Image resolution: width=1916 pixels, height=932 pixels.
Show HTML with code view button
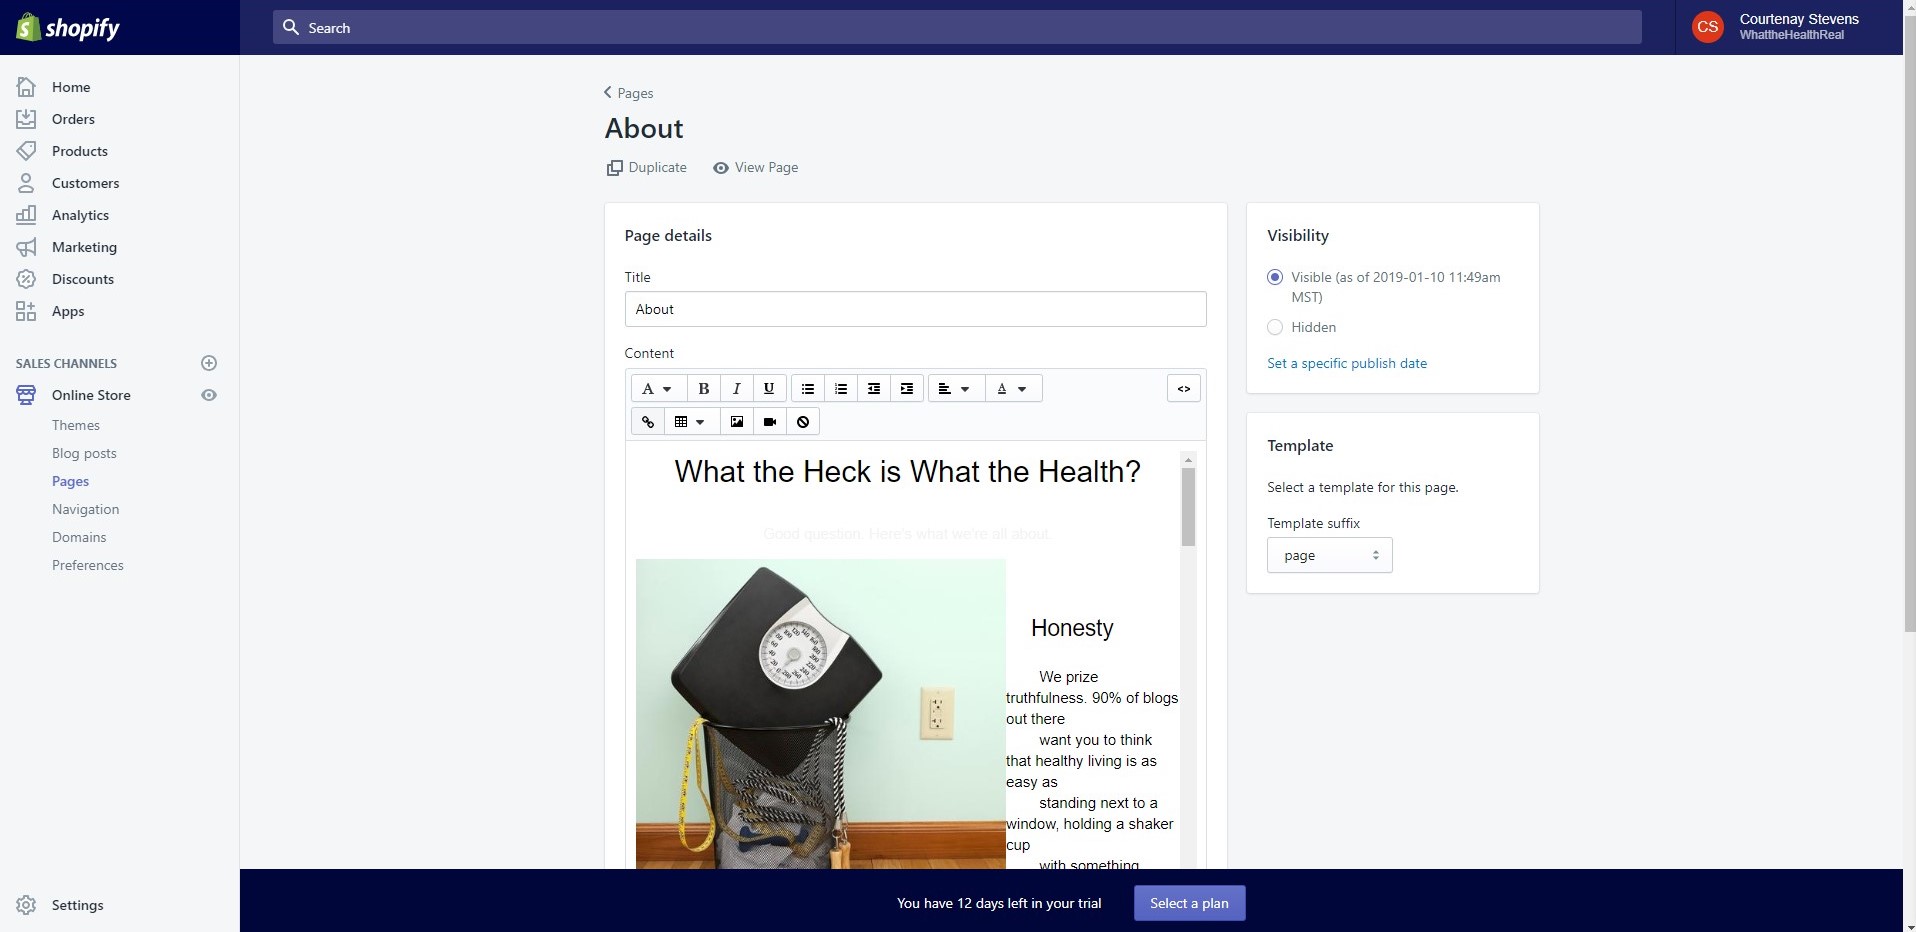1184,388
